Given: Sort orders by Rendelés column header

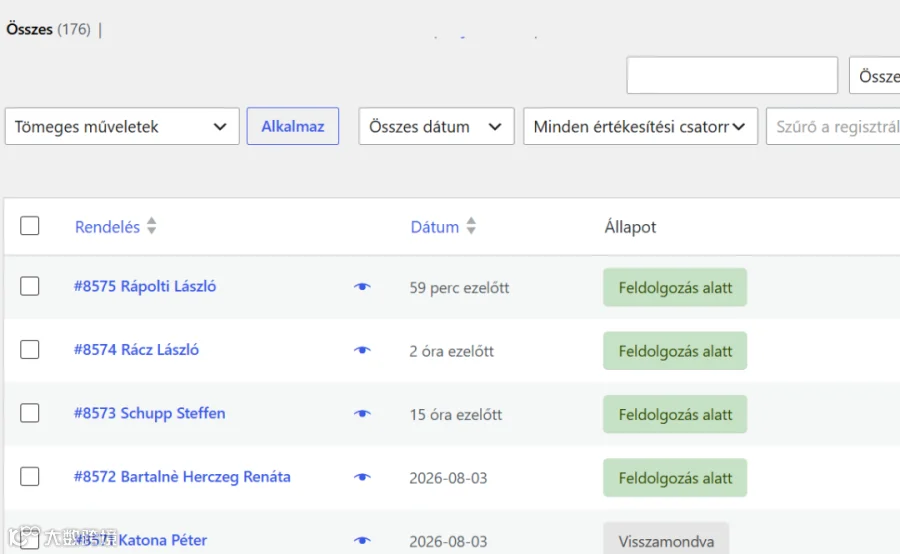Looking at the screenshot, I should 107,227.
